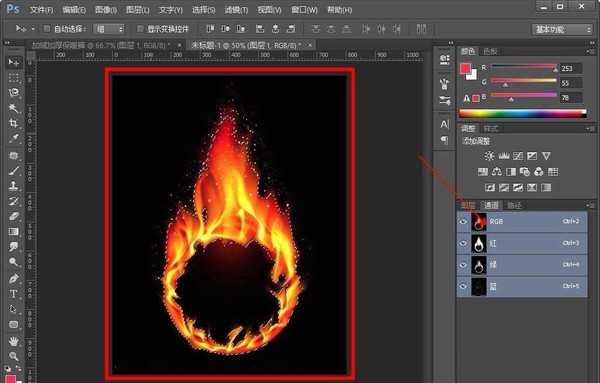Toggle the 自动选择 checkbox
The width and height of the screenshot is (600, 383).
47,29
